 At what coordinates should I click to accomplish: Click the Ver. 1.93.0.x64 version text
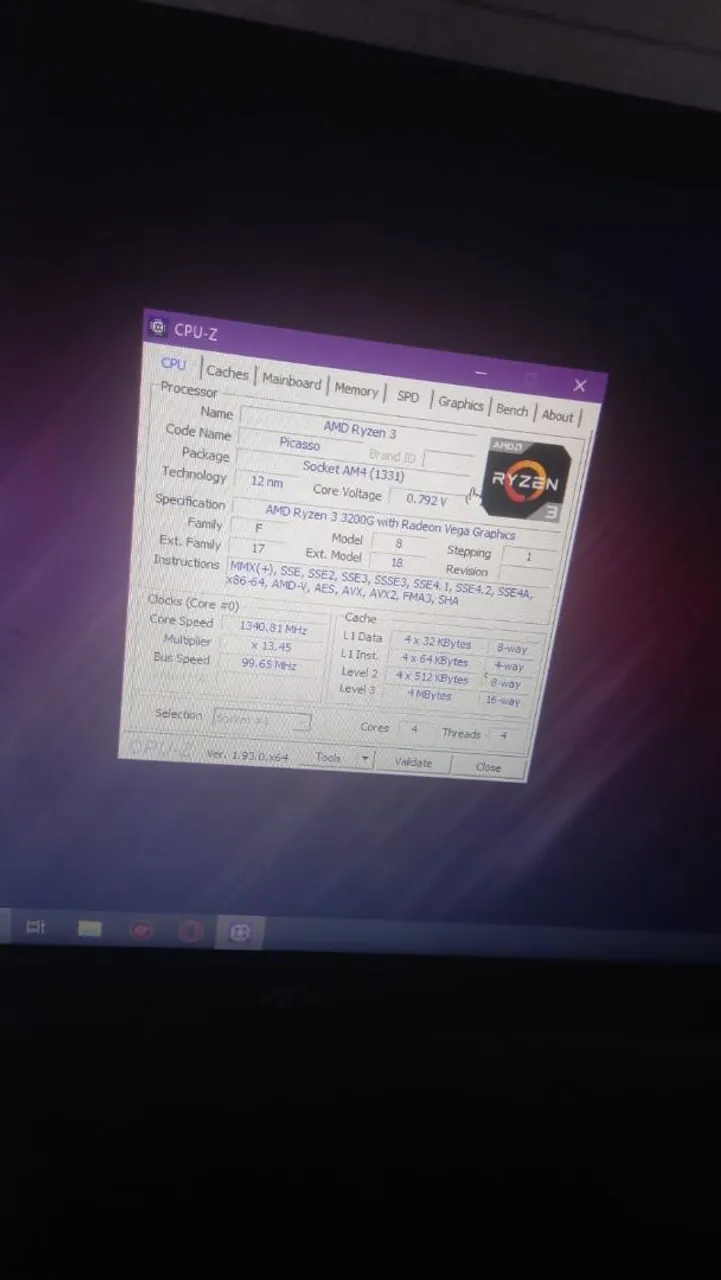(247, 756)
